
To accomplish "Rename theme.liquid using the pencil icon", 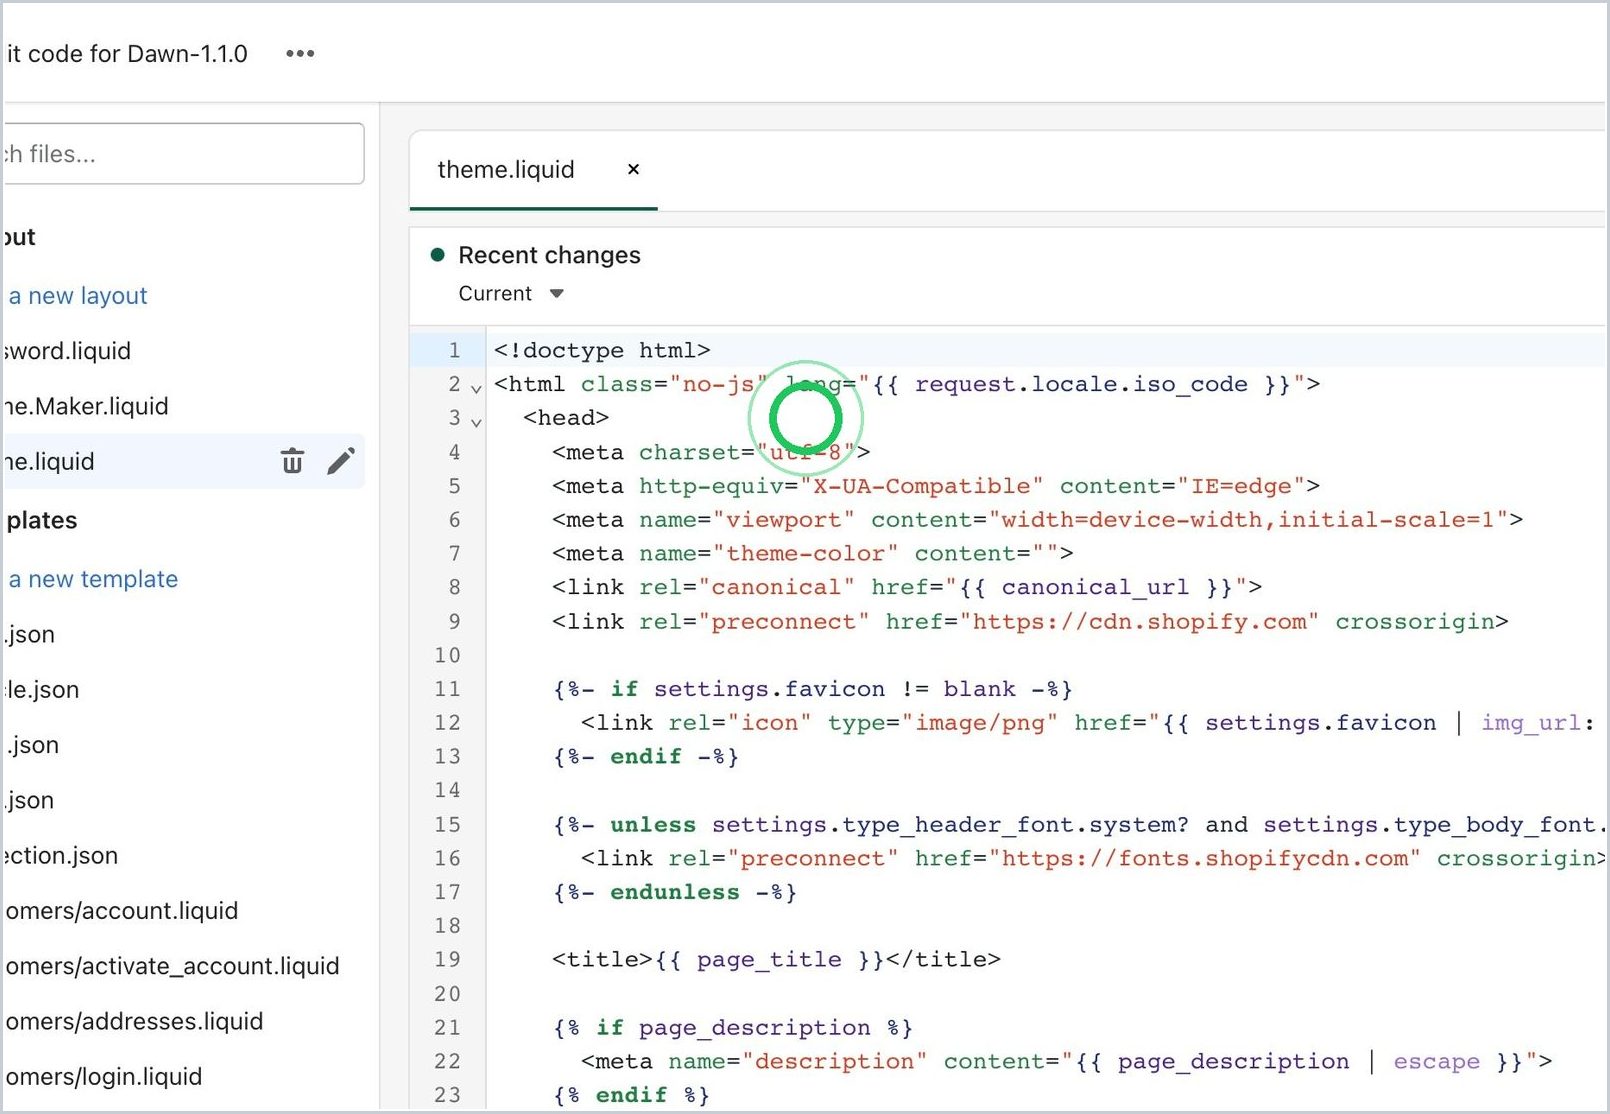I will coord(341,461).
